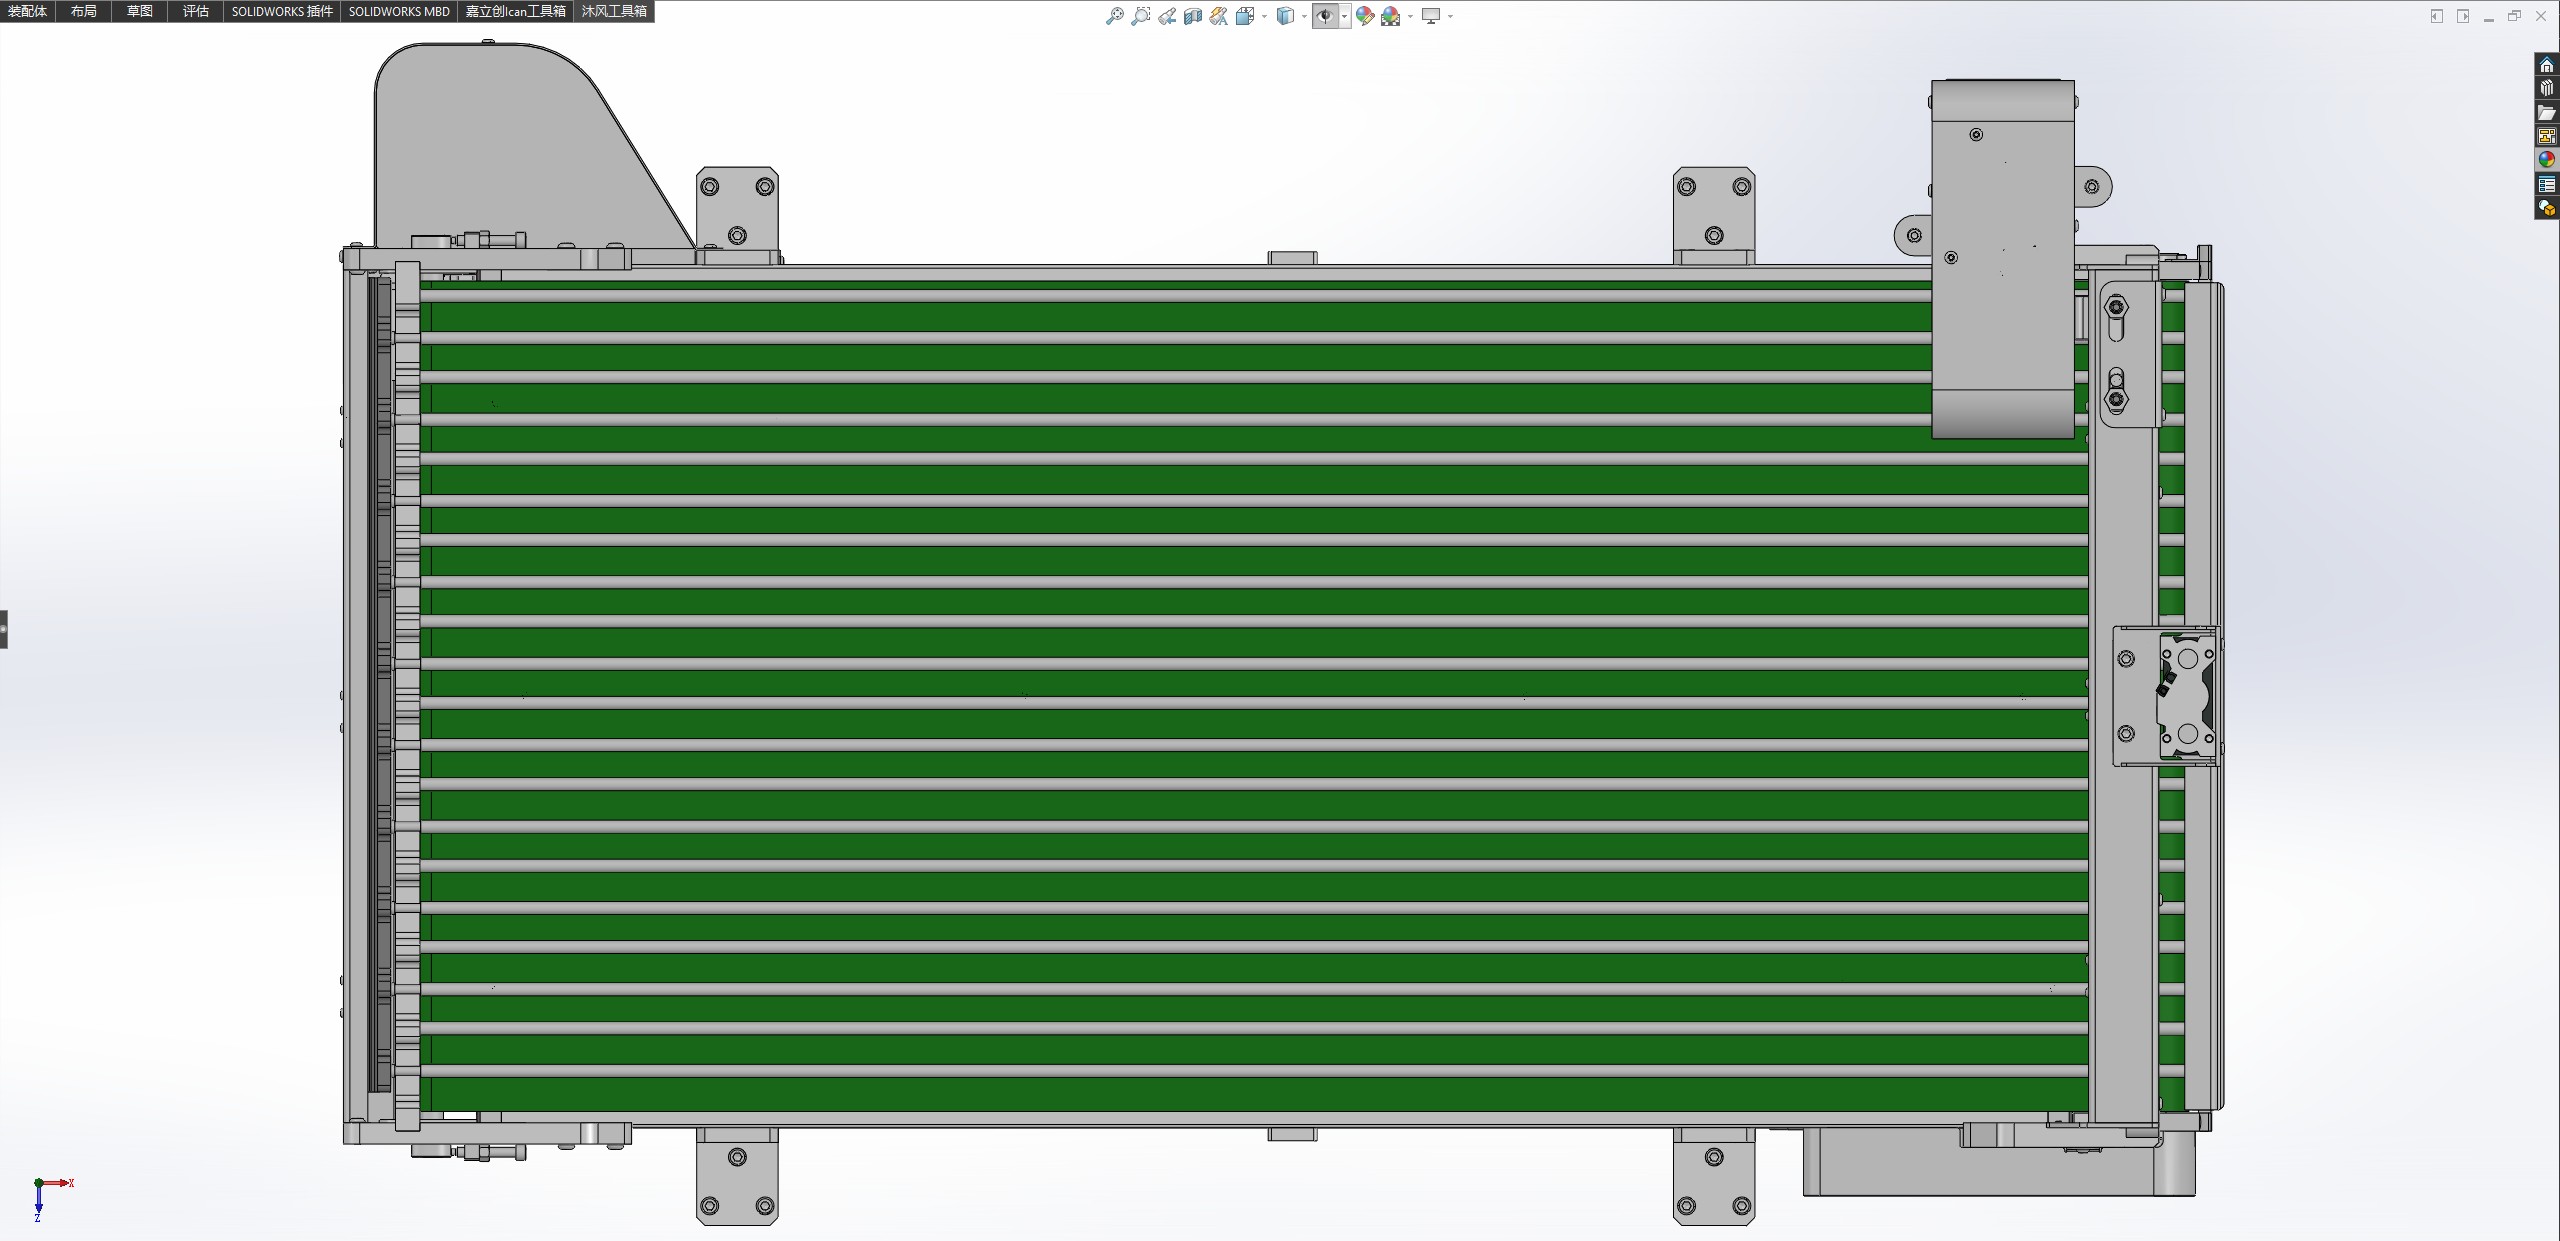2560x1241 pixels.
Task: Toggle Appearances pane in task sidebar
Action: (x=2546, y=160)
